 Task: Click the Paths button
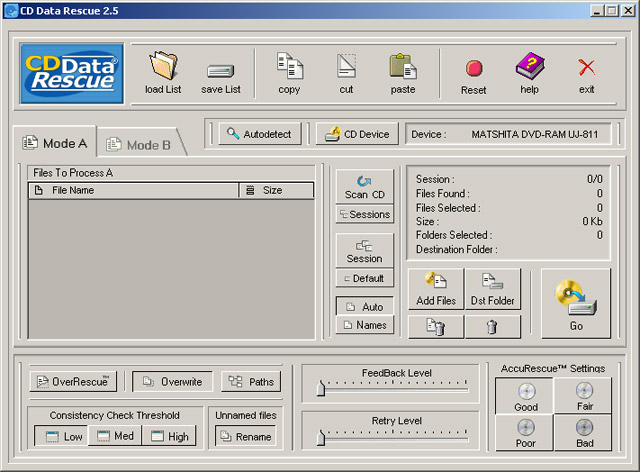(x=251, y=381)
